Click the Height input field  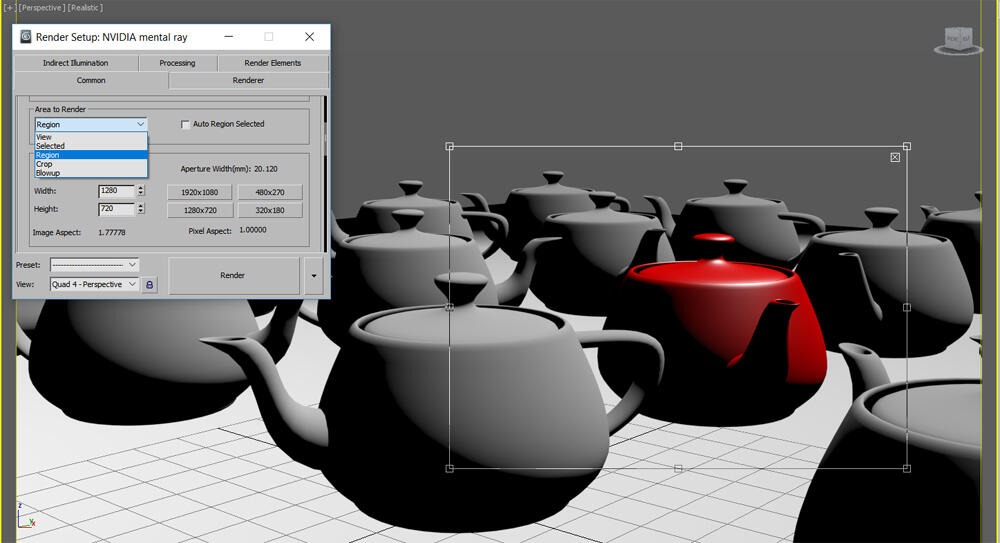[x=115, y=209]
